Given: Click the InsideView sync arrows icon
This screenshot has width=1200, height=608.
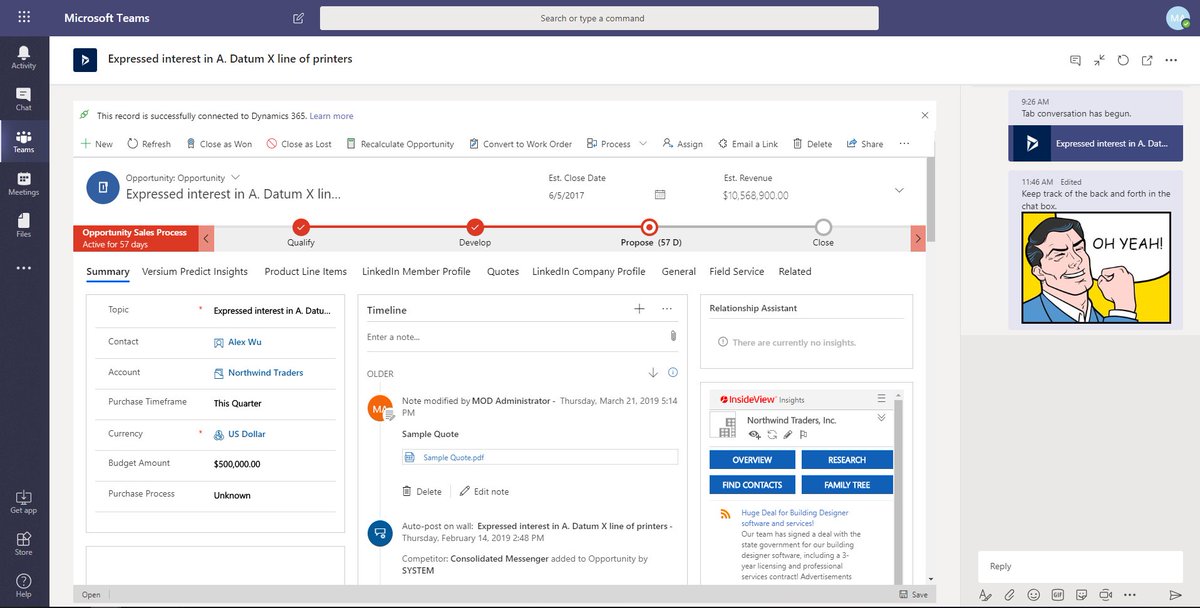Looking at the screenshot, I should pyautogui.click(x=771, y=435).
